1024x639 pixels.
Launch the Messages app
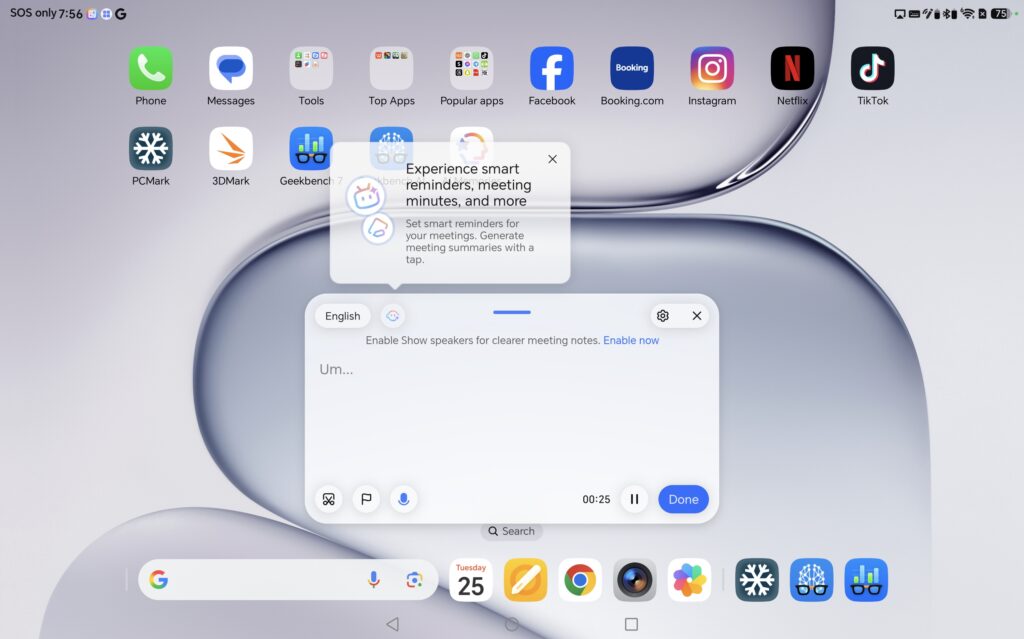231,68
